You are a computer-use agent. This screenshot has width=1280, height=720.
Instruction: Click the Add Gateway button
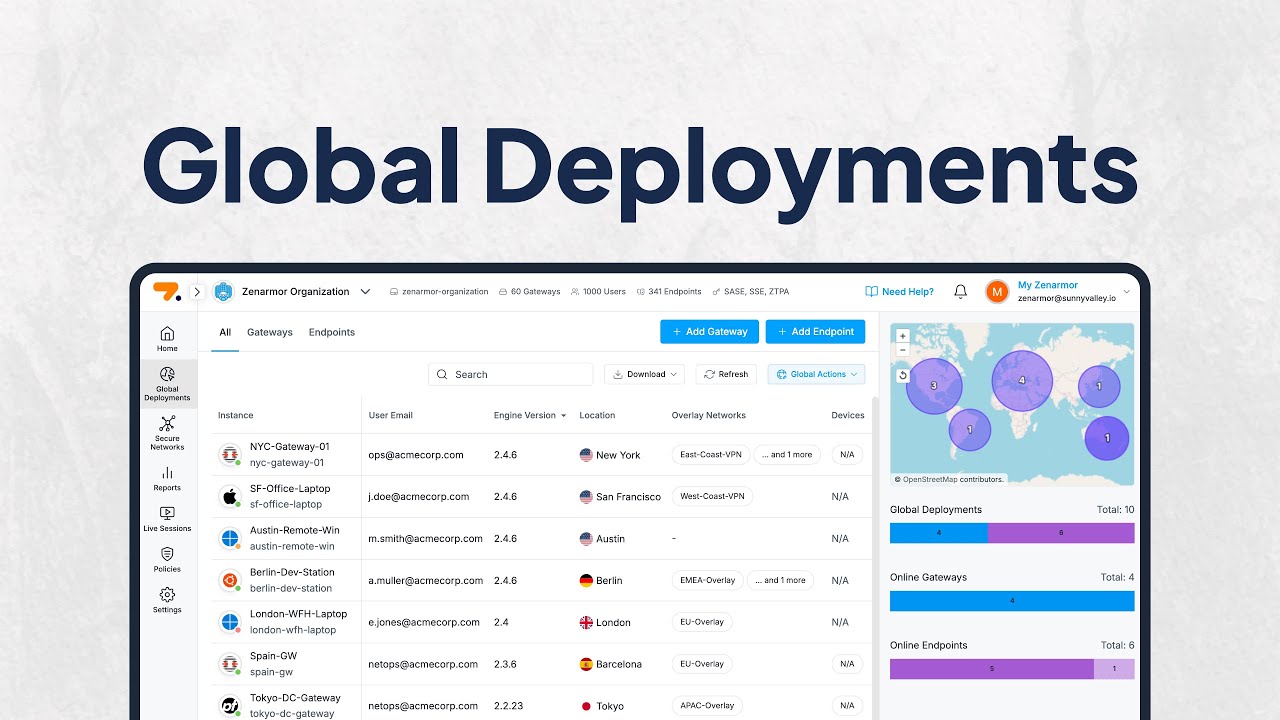709,332
